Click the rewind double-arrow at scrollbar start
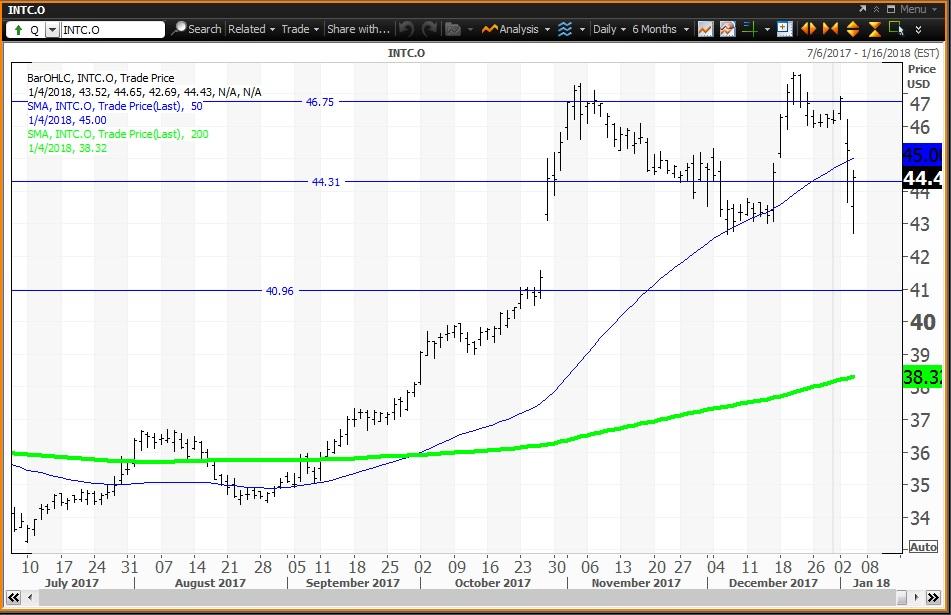The image size is (951, 615). pos(13,597)
